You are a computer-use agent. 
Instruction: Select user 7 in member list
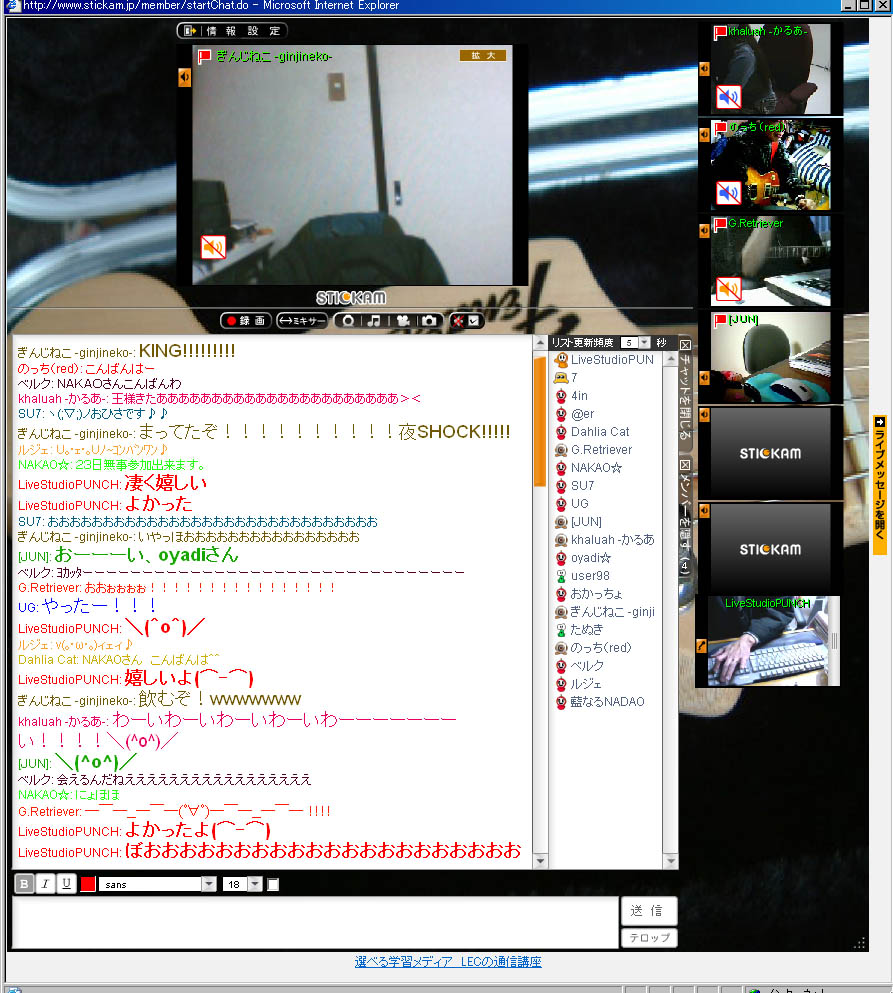[566, 377]
